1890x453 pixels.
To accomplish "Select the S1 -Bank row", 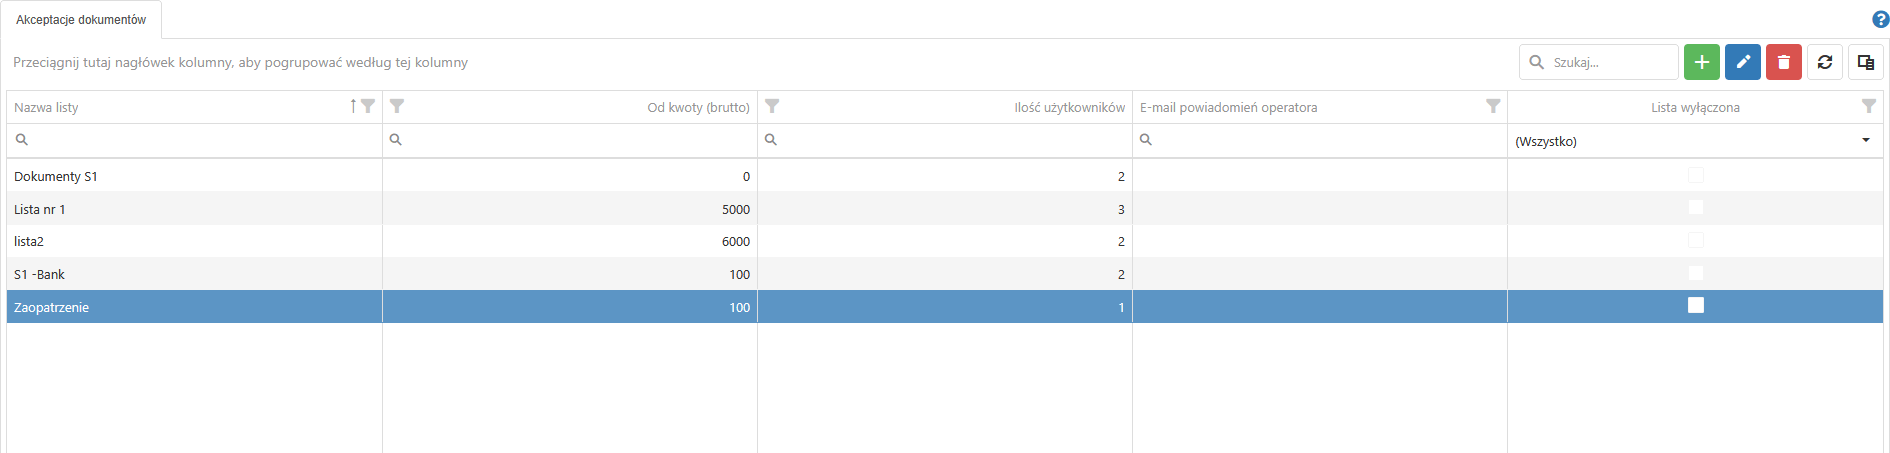I will (190, 274).
